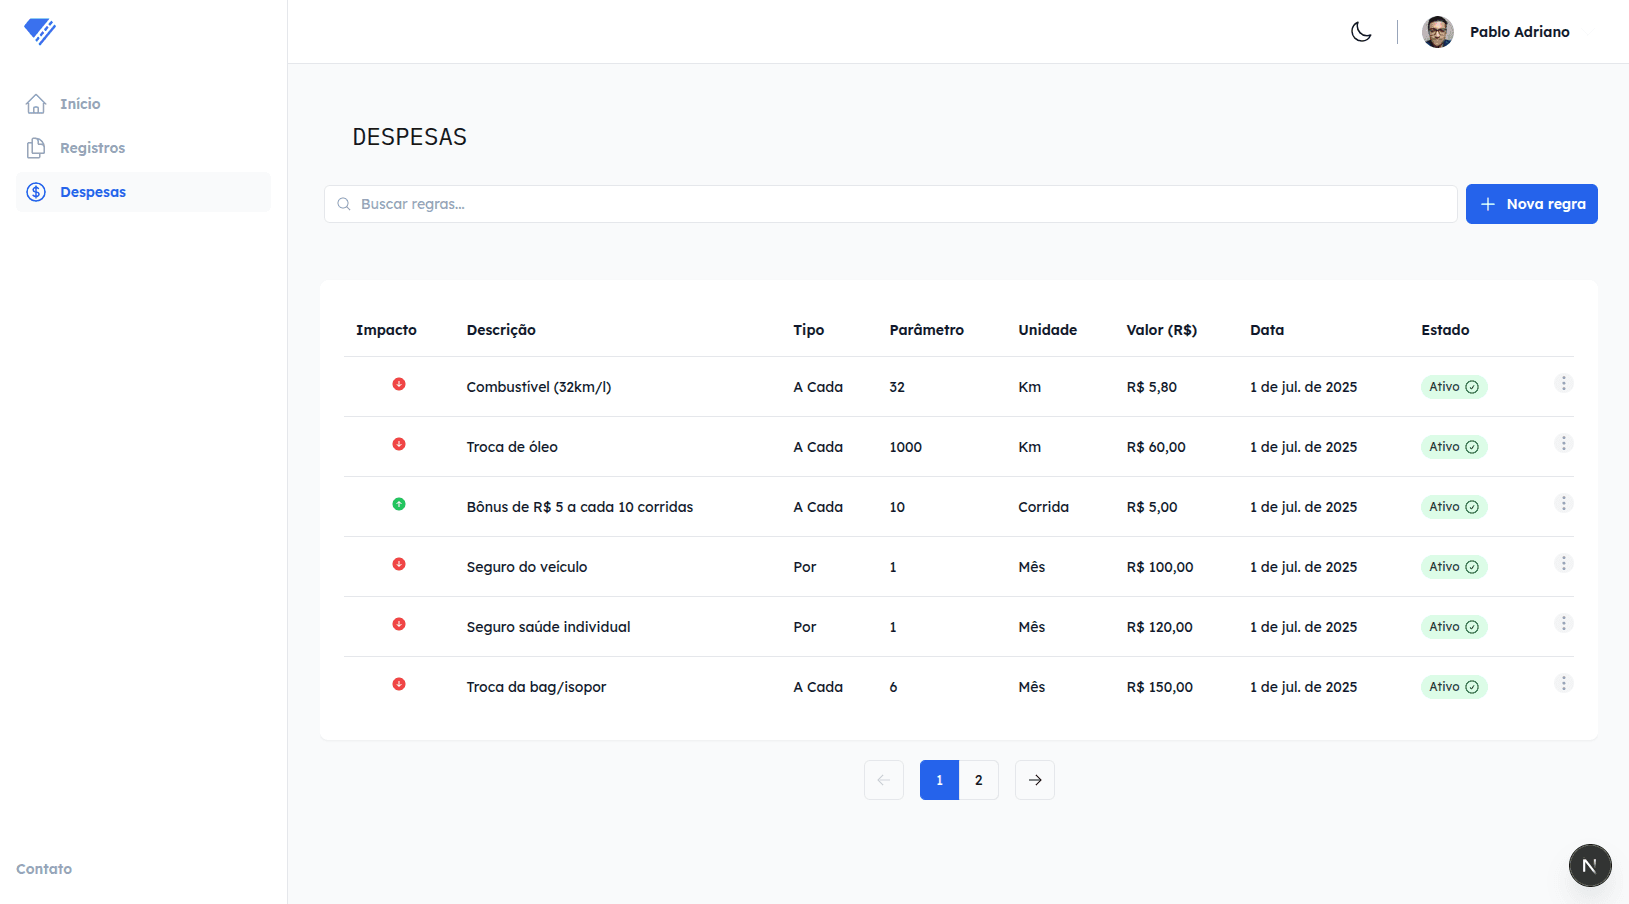Go to Registros in the sidebar
1629x904 pixels.
point(92,148)
